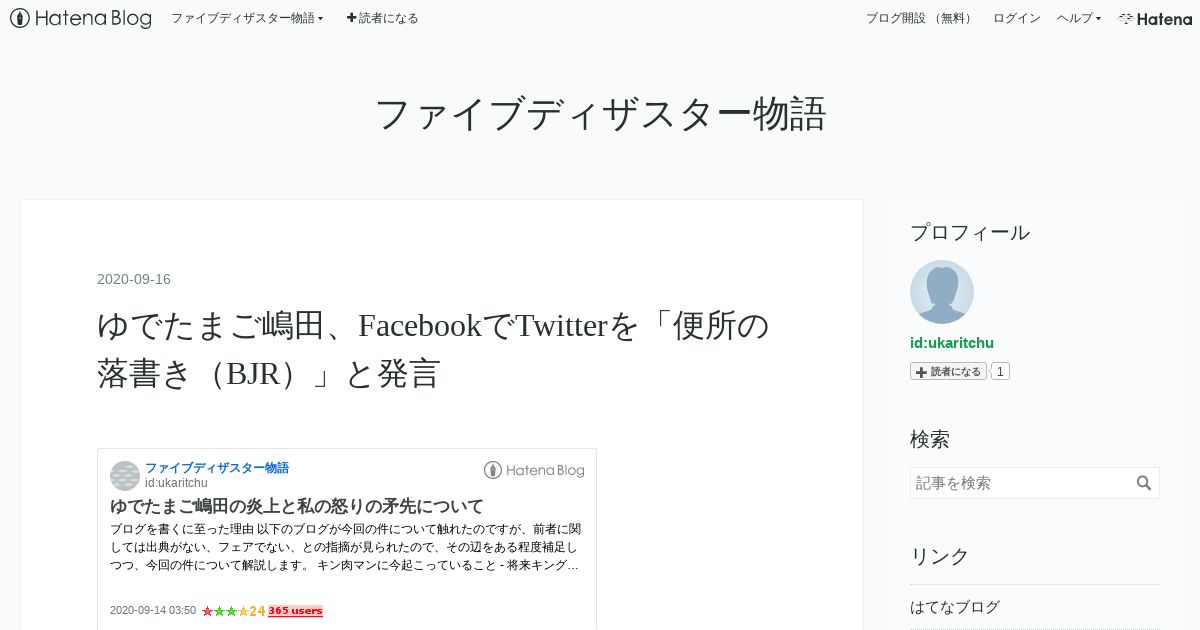Click the magnifier search icon in sidebar
1200x630 pixels.
(x=1145, y=483)
